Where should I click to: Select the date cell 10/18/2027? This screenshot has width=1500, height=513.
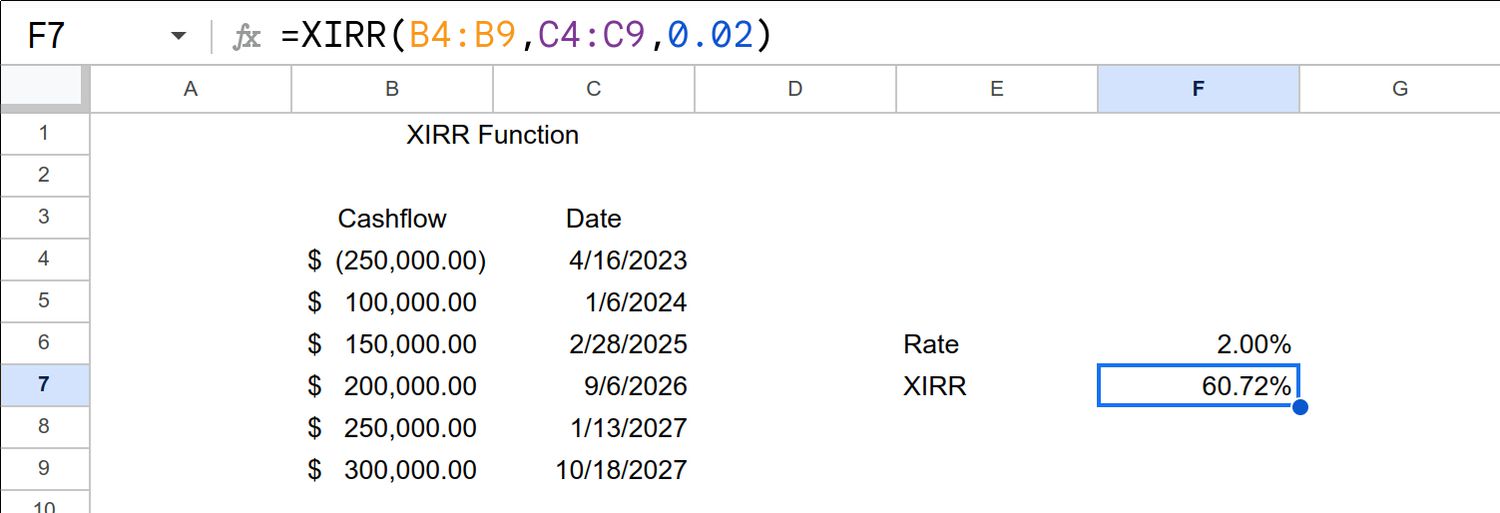pyautogui.click(x=594, y=470)
